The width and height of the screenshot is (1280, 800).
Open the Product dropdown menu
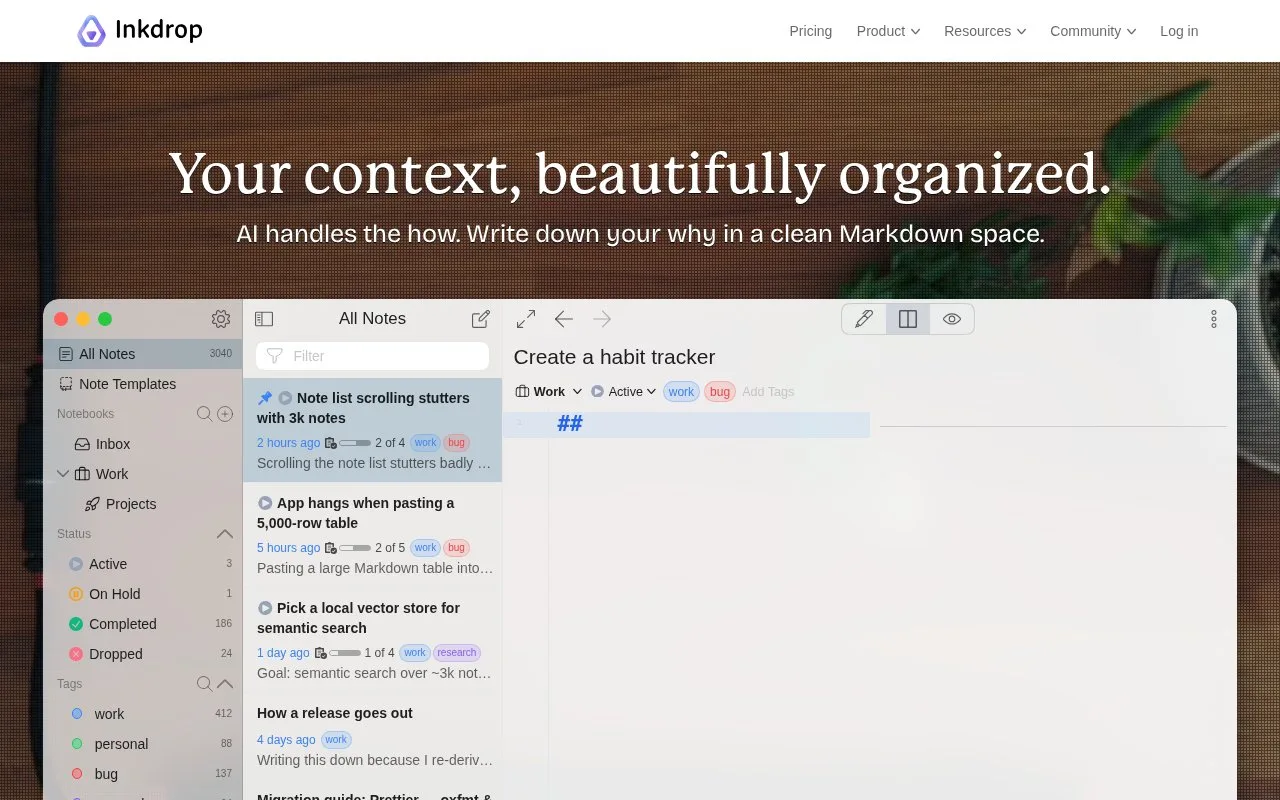point(888,31)
